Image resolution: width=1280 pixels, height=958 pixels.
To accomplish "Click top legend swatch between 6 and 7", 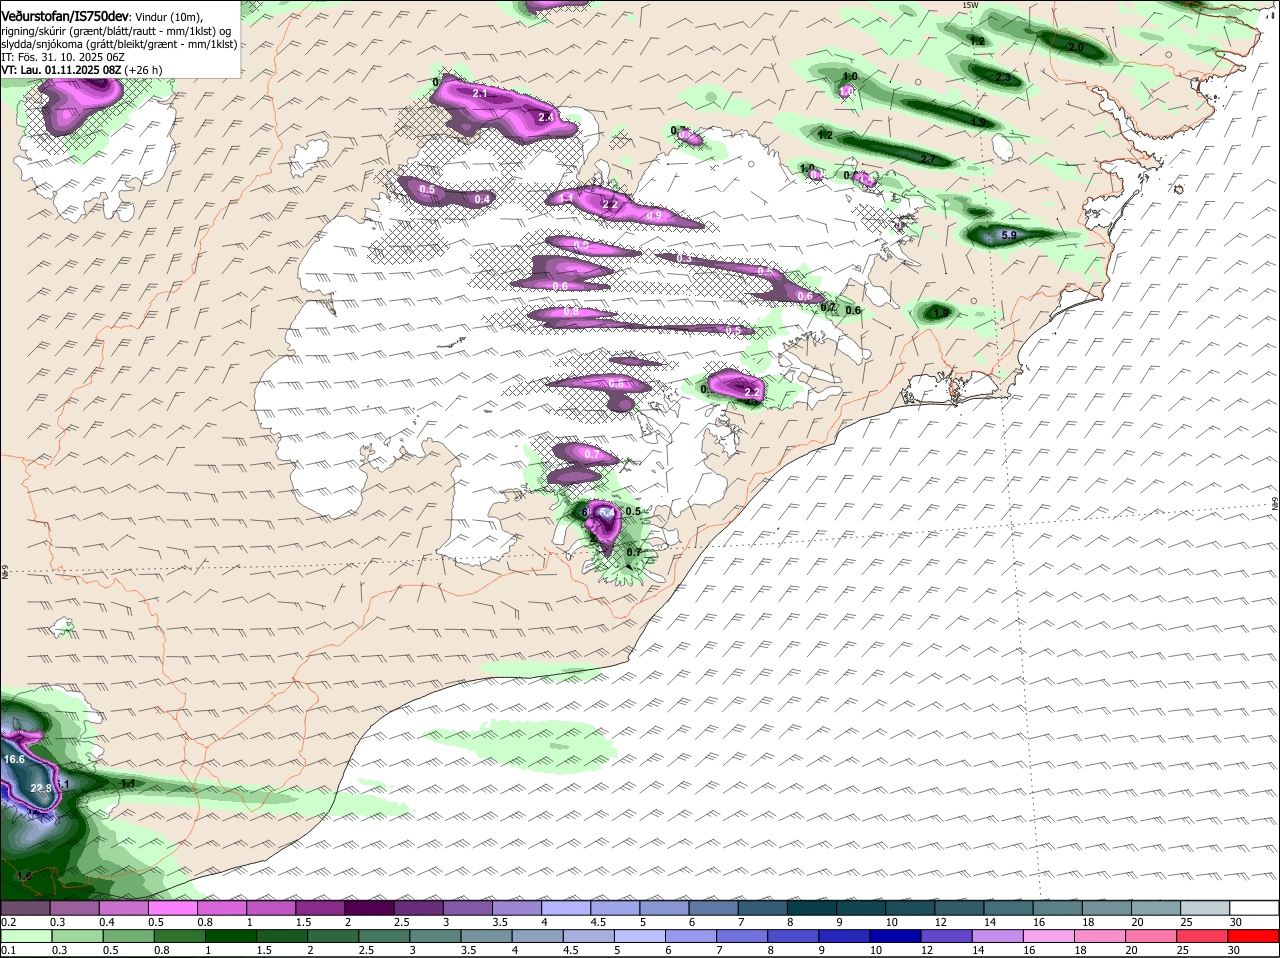I will pyautogui.click(x=713, y=908).
